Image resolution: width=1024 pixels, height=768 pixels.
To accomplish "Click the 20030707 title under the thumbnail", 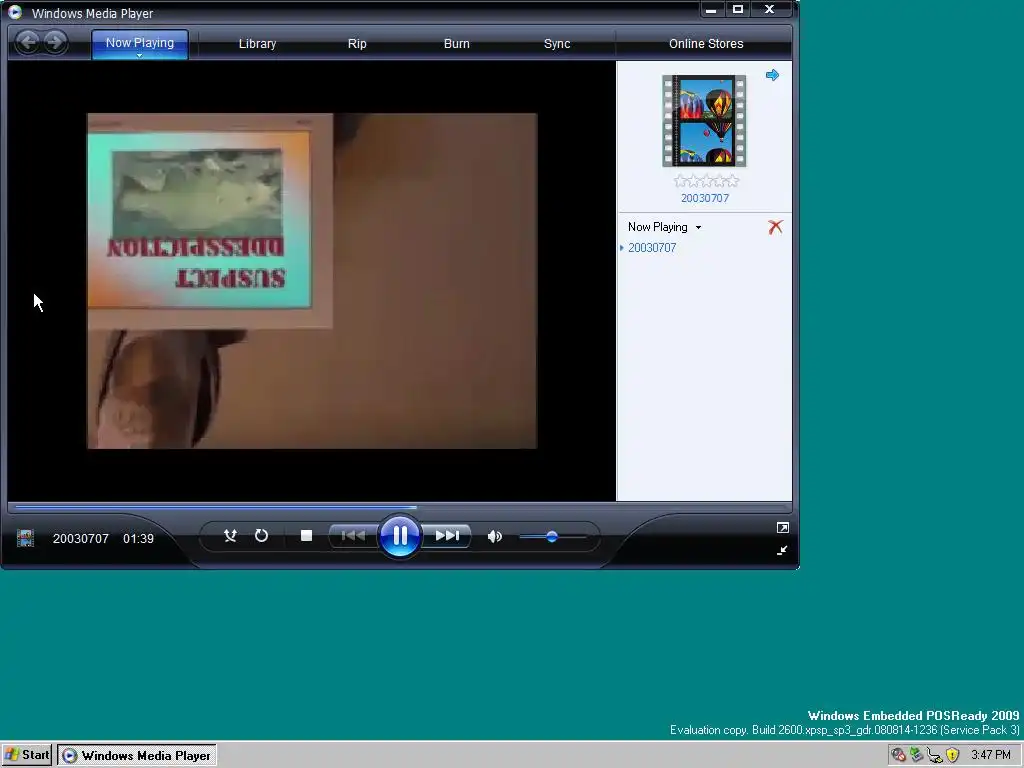I will 705,198.
